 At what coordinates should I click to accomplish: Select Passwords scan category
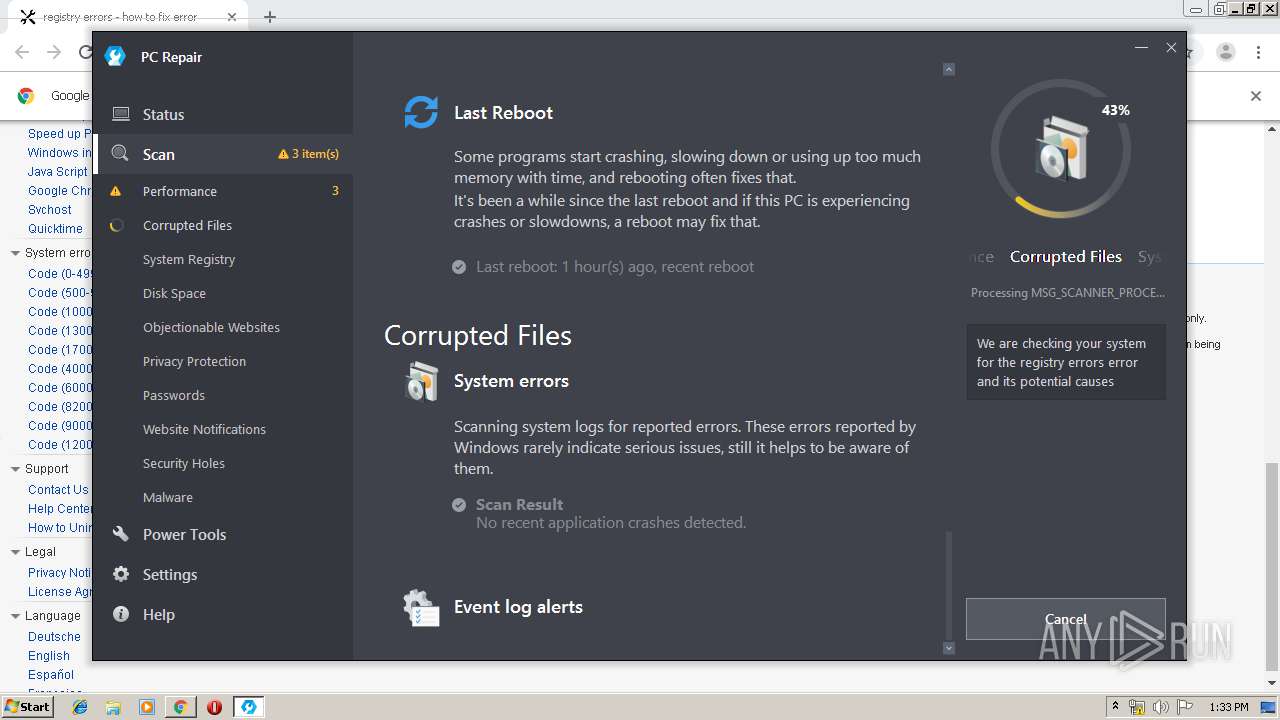pyautogui.click(x=223, y=395)
